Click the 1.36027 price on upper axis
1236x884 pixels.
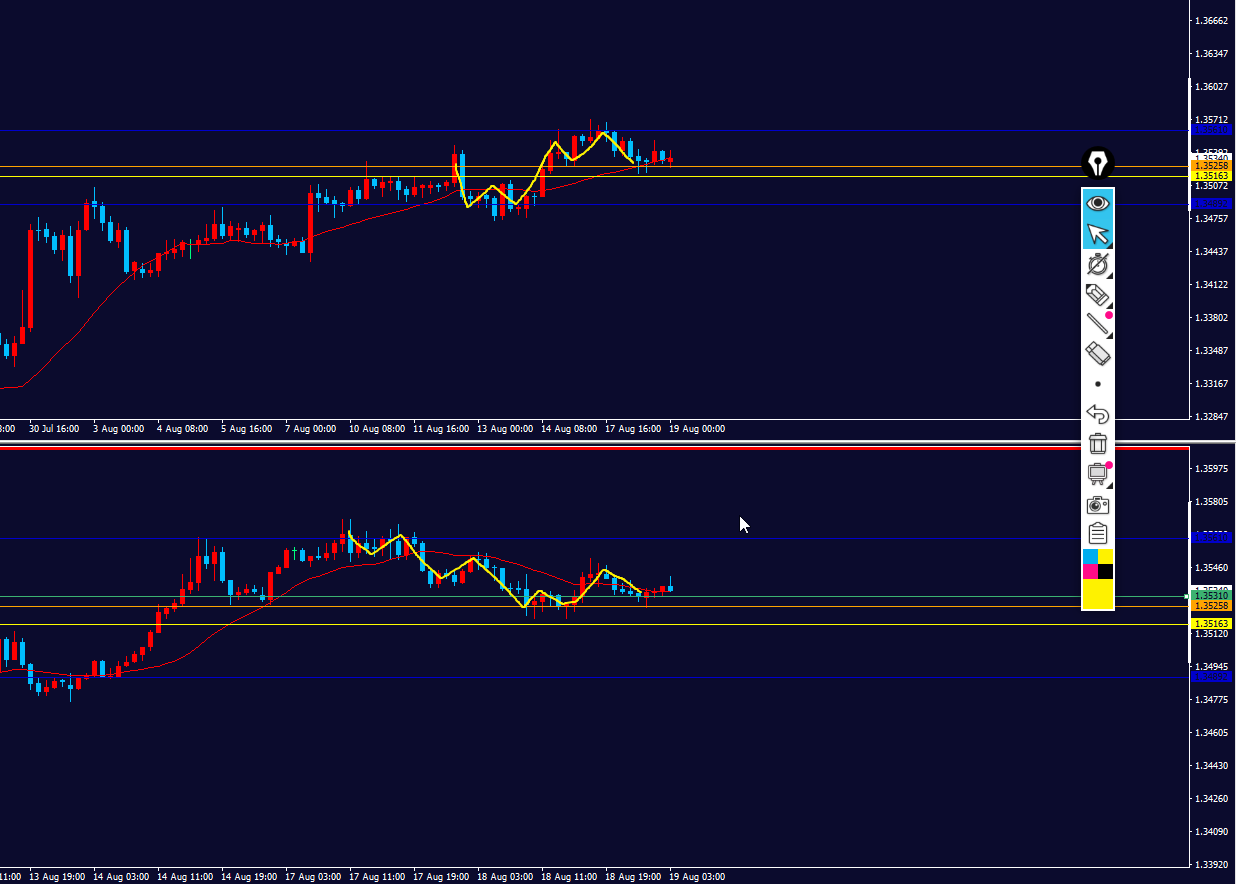[x=1212, y=86]
